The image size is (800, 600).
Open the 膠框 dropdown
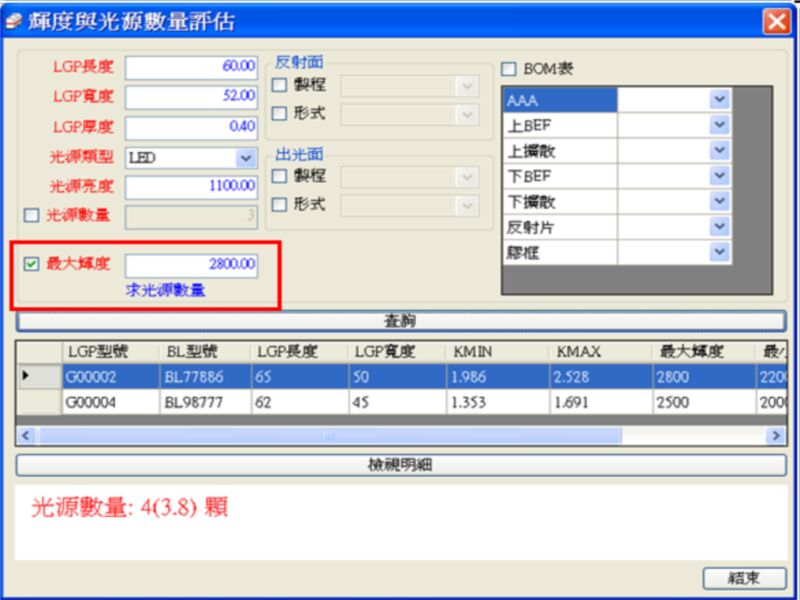[x=719, y=252]
